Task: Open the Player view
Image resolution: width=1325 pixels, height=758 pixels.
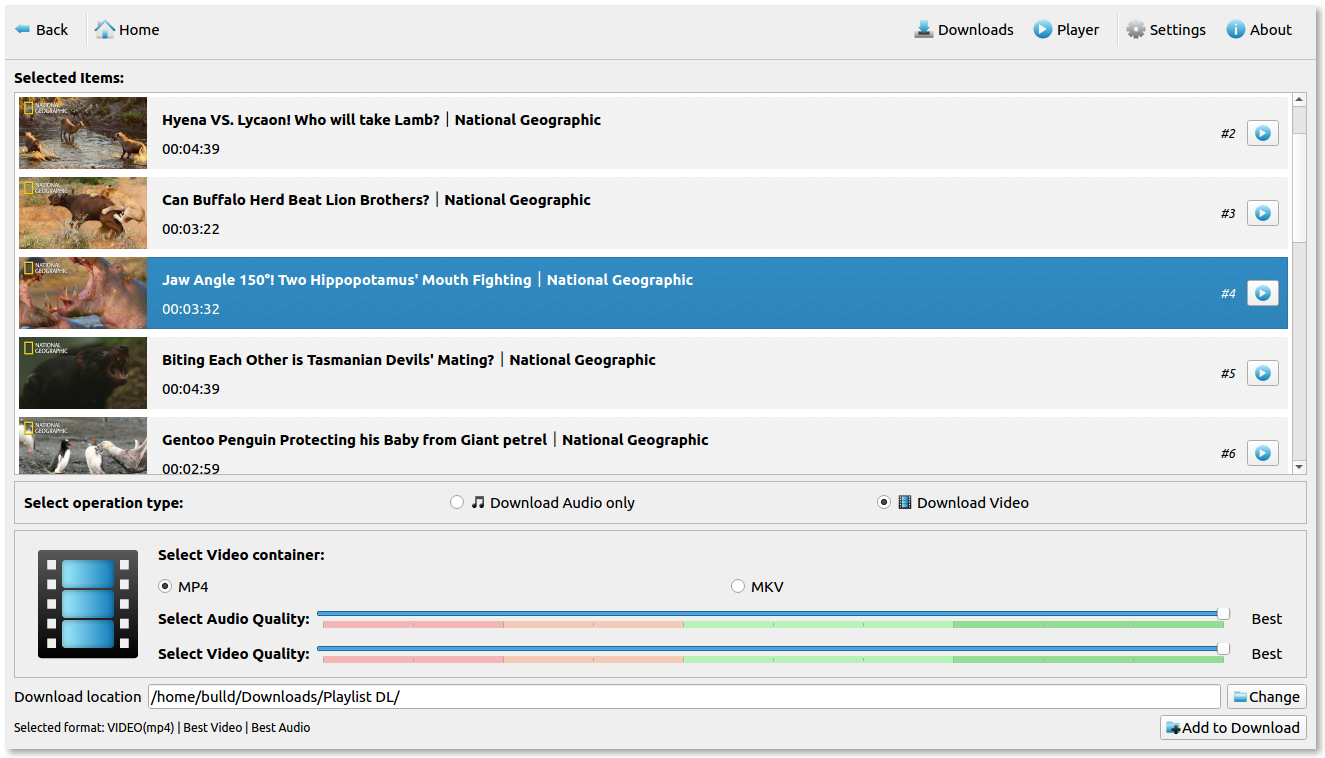Action: point(1066,30)
